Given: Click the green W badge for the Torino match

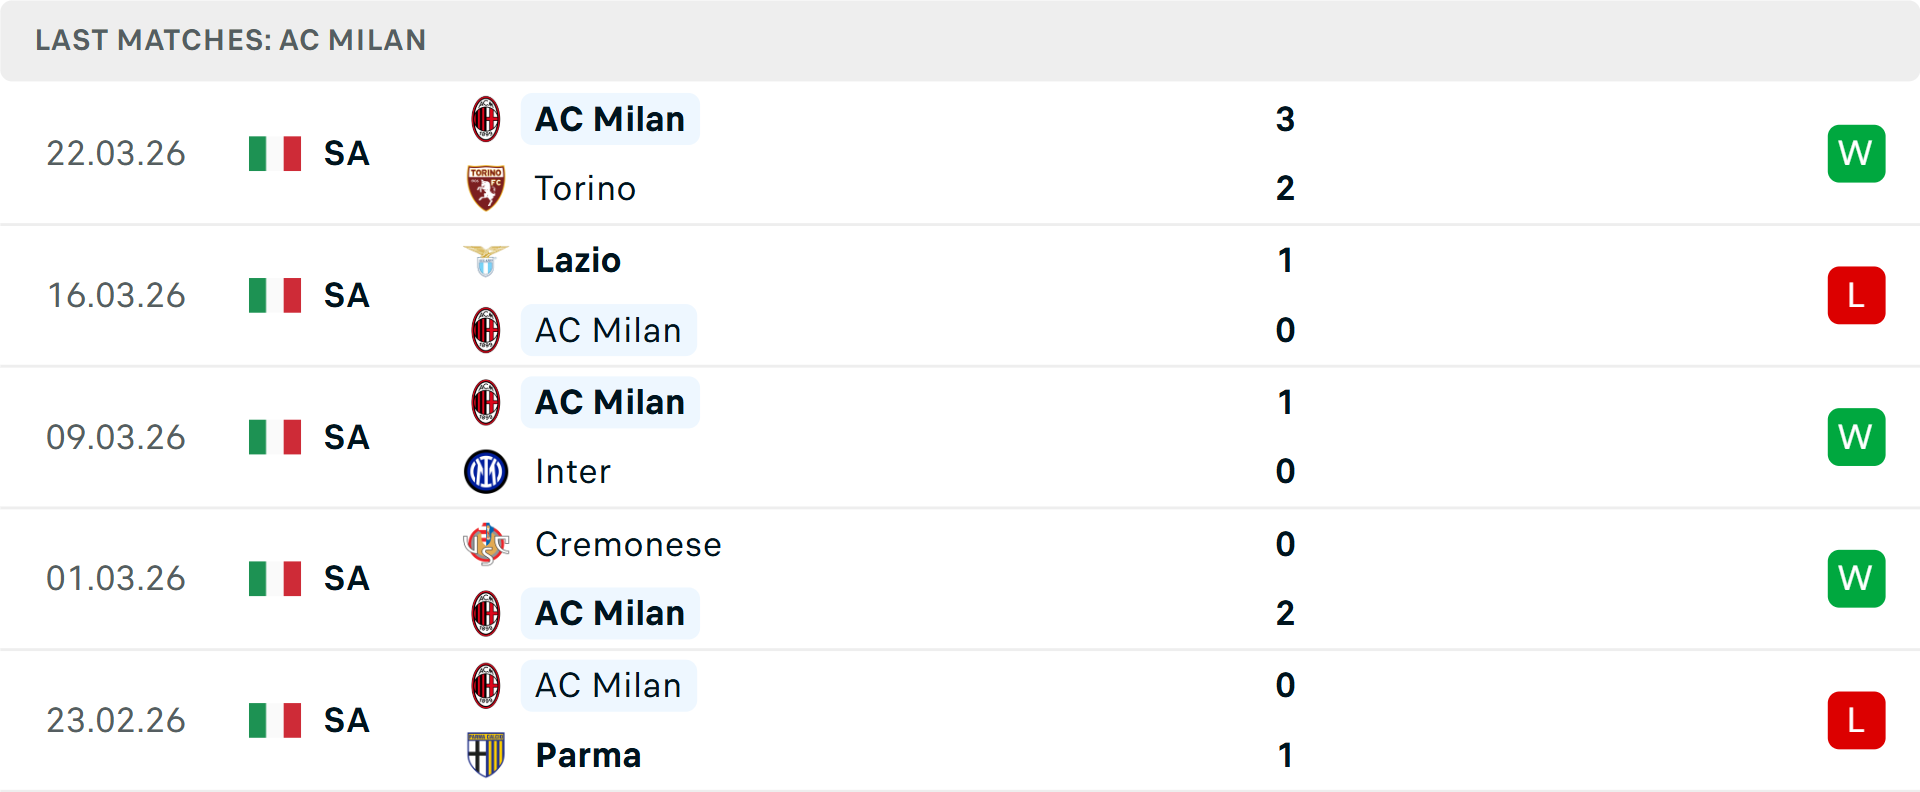Looking at the screenshot, I should tap(1857, 153).
